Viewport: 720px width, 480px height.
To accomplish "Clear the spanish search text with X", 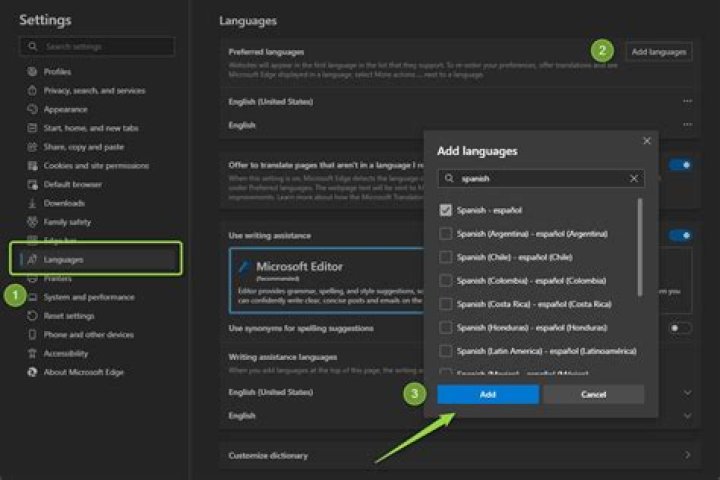I will 634,179.
